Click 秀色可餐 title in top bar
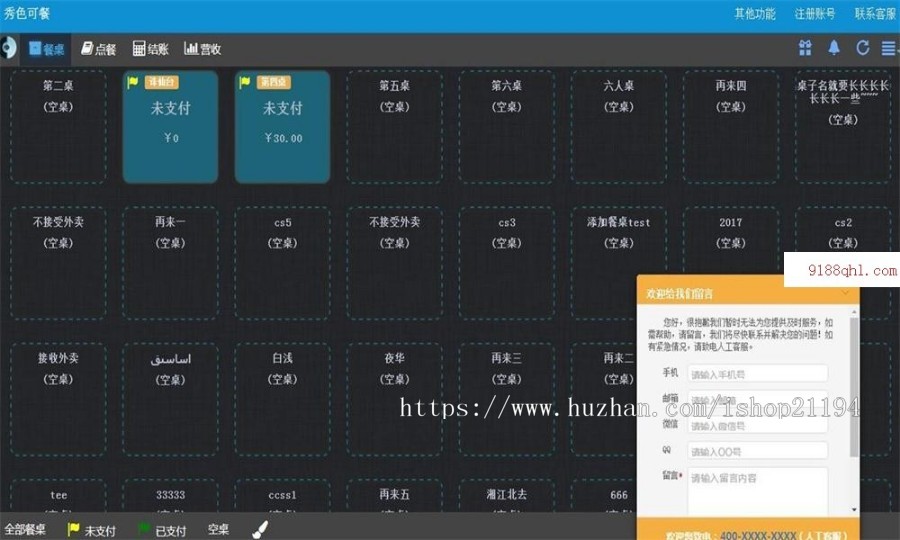The width and height of the screenshot is (900, 540). [27, 13]
